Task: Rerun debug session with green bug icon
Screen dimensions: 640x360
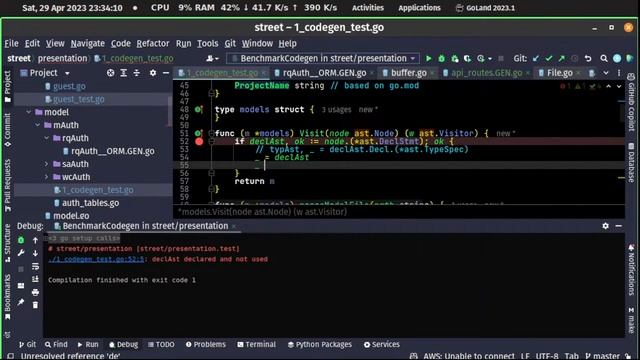Action: 21,240
